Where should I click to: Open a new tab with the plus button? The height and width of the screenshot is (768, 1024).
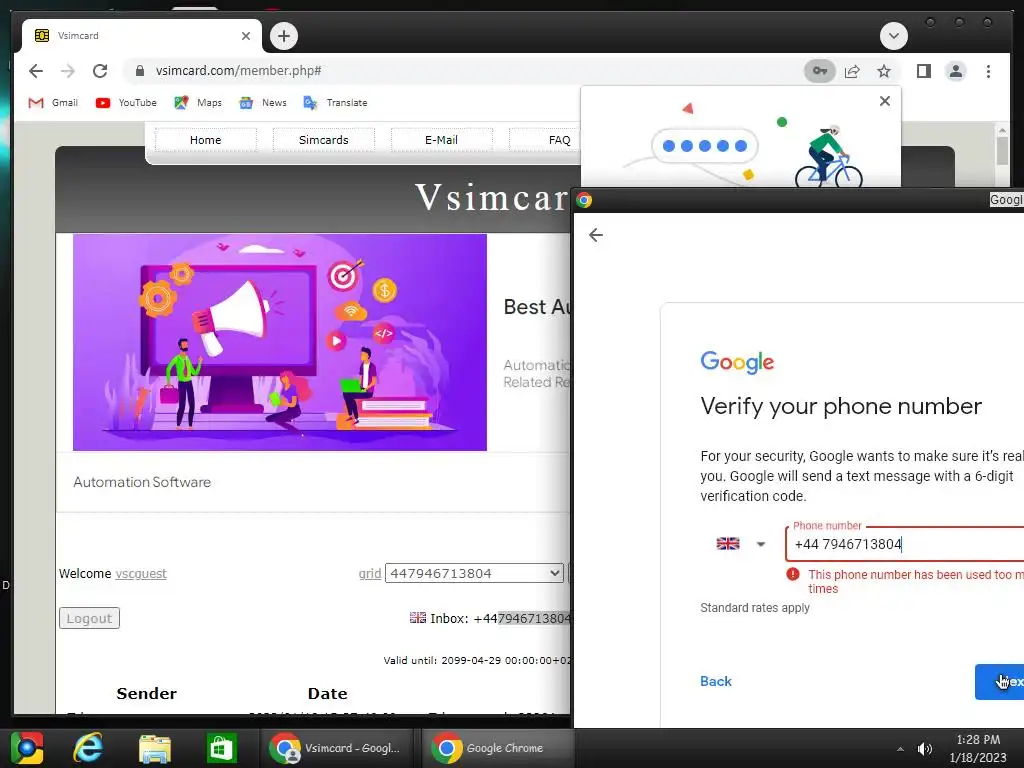click(x=283, y=36)
